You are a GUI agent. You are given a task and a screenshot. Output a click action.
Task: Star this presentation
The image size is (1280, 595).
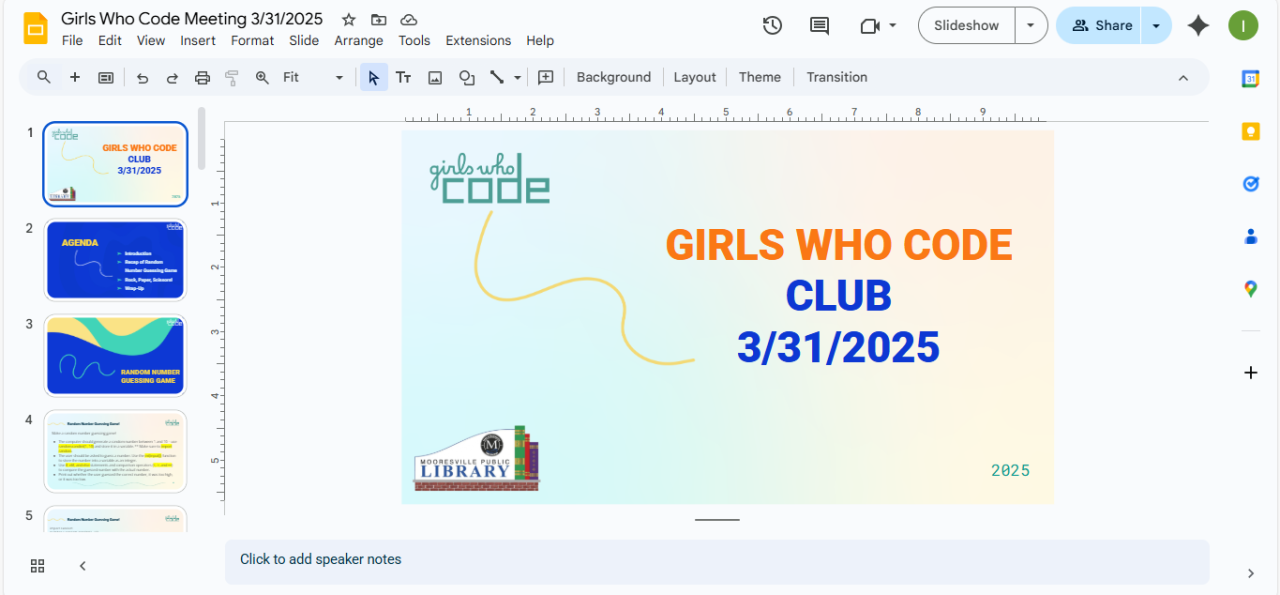click(349, 20)
